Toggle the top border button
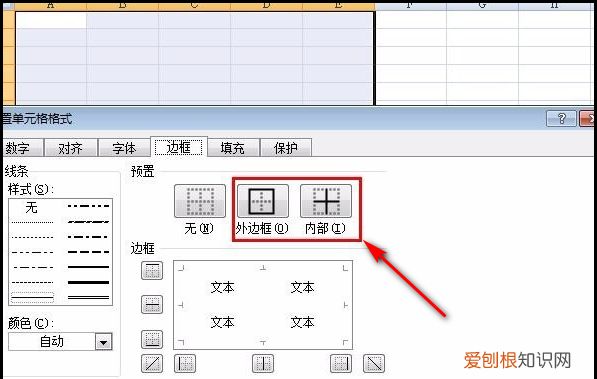Viewport: 597px width, 379px height. (152, 270)
